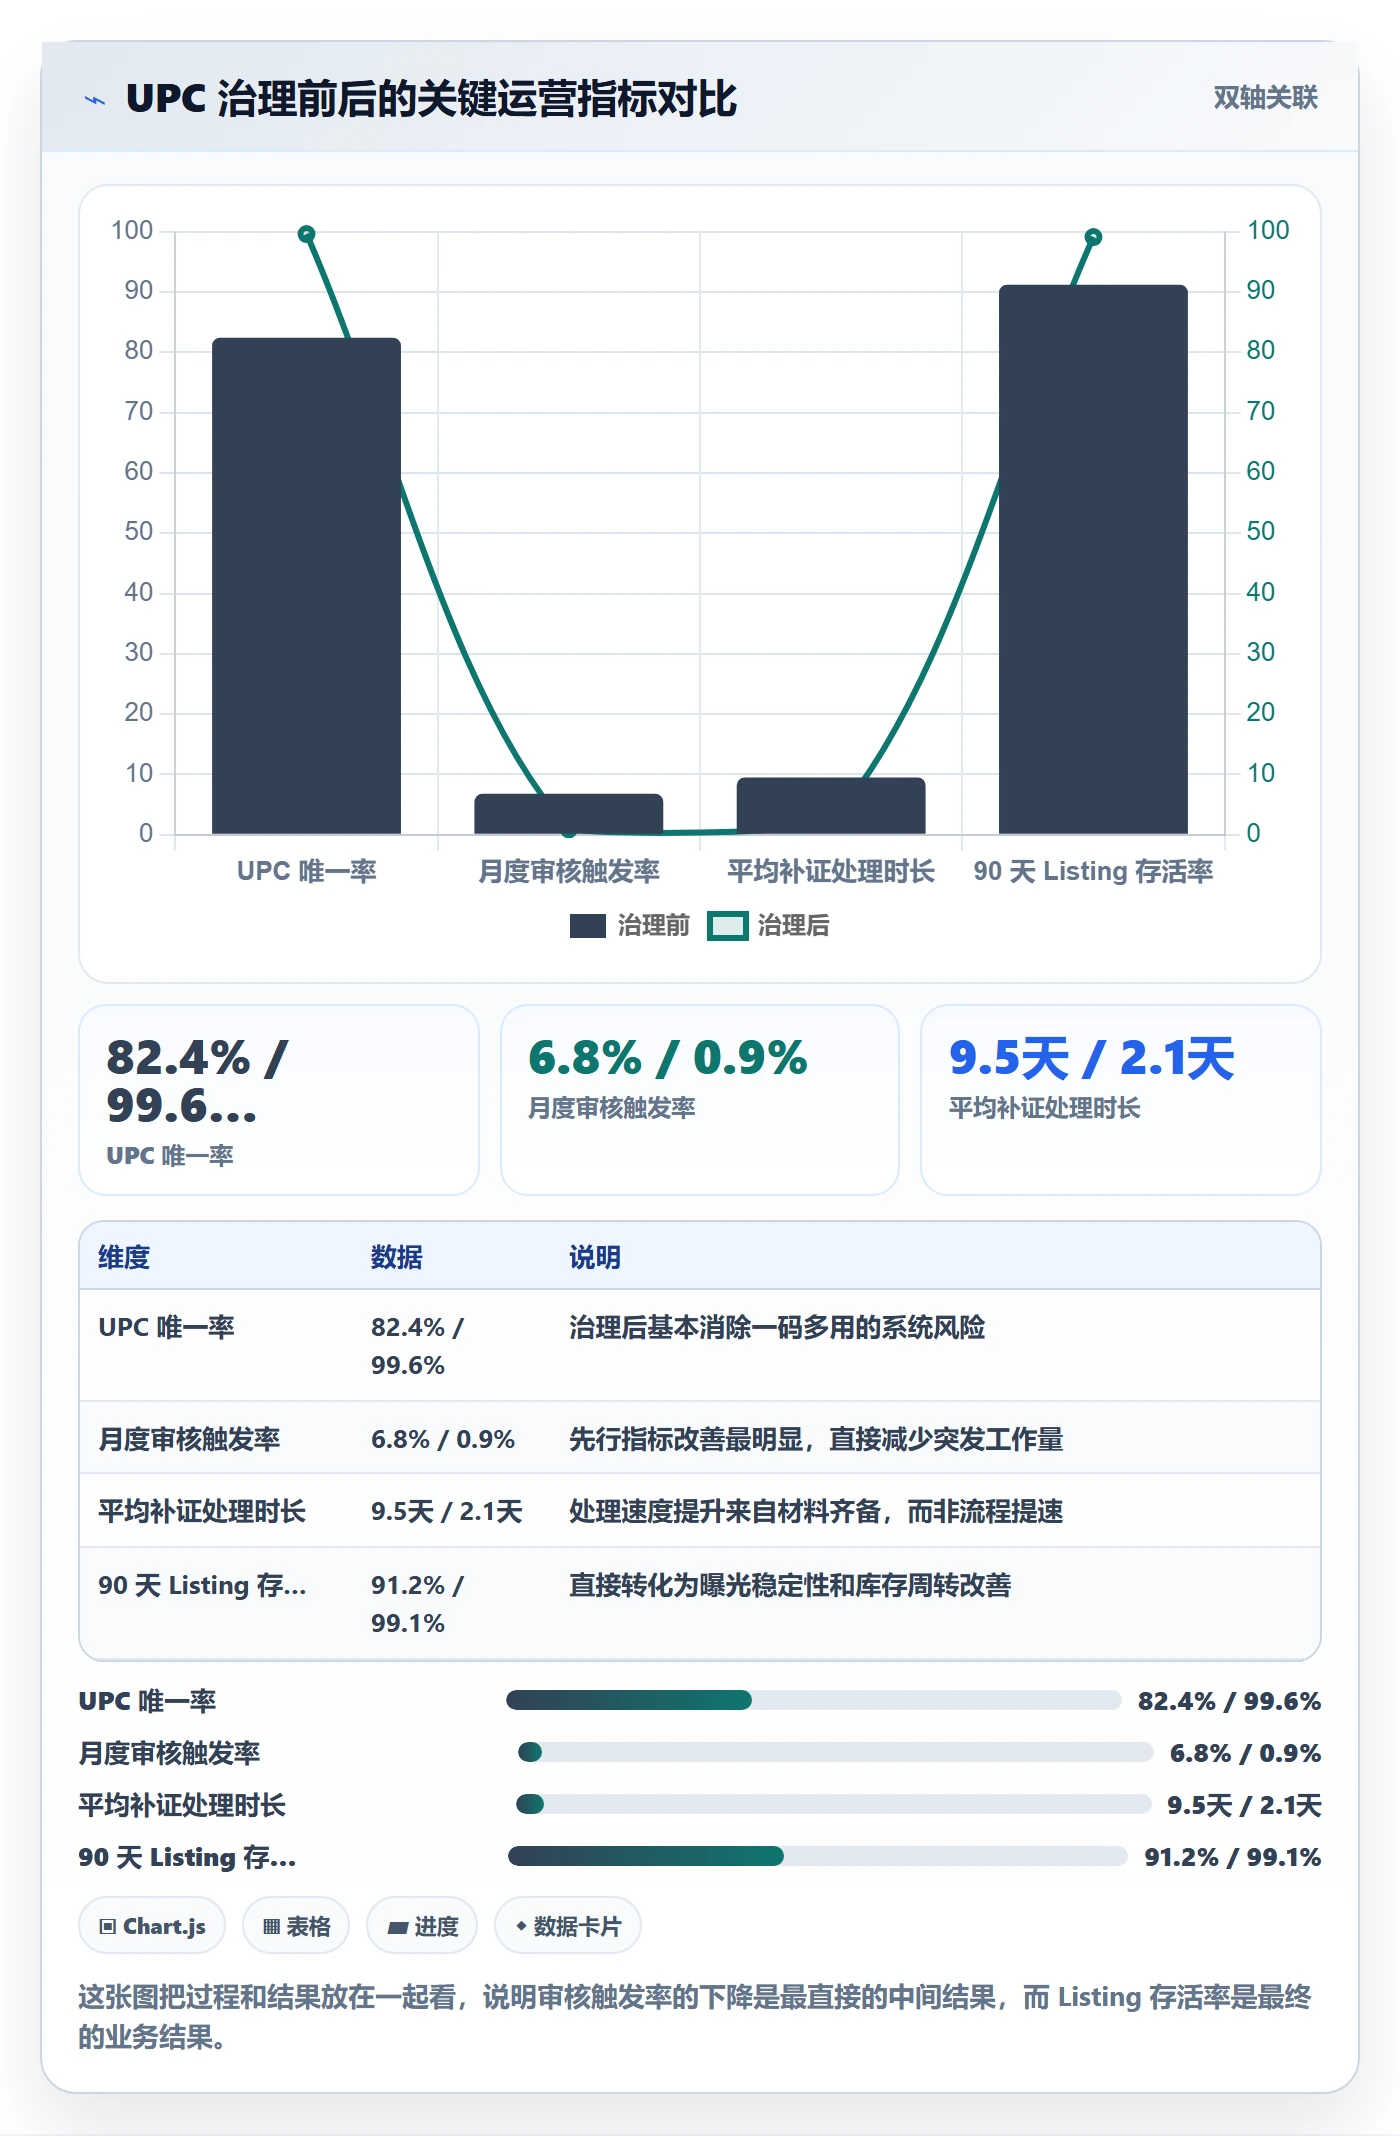Viewport: 1400px width, 2136px height.
Task: Click the 90 天 Listing 存… progress bar
Action: pos(817,1856)
